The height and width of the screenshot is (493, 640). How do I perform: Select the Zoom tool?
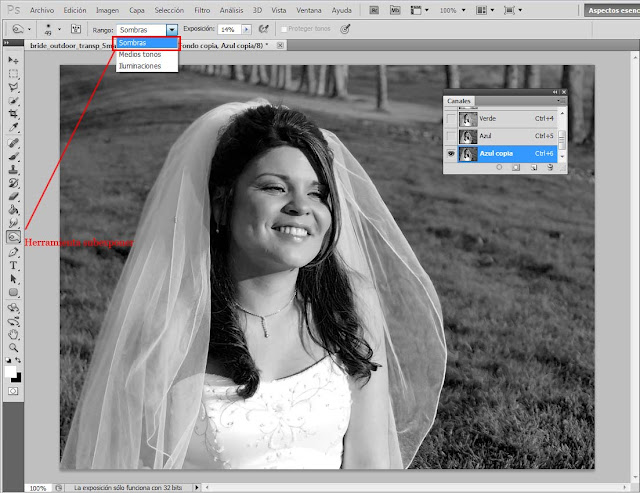coord(13,348)
